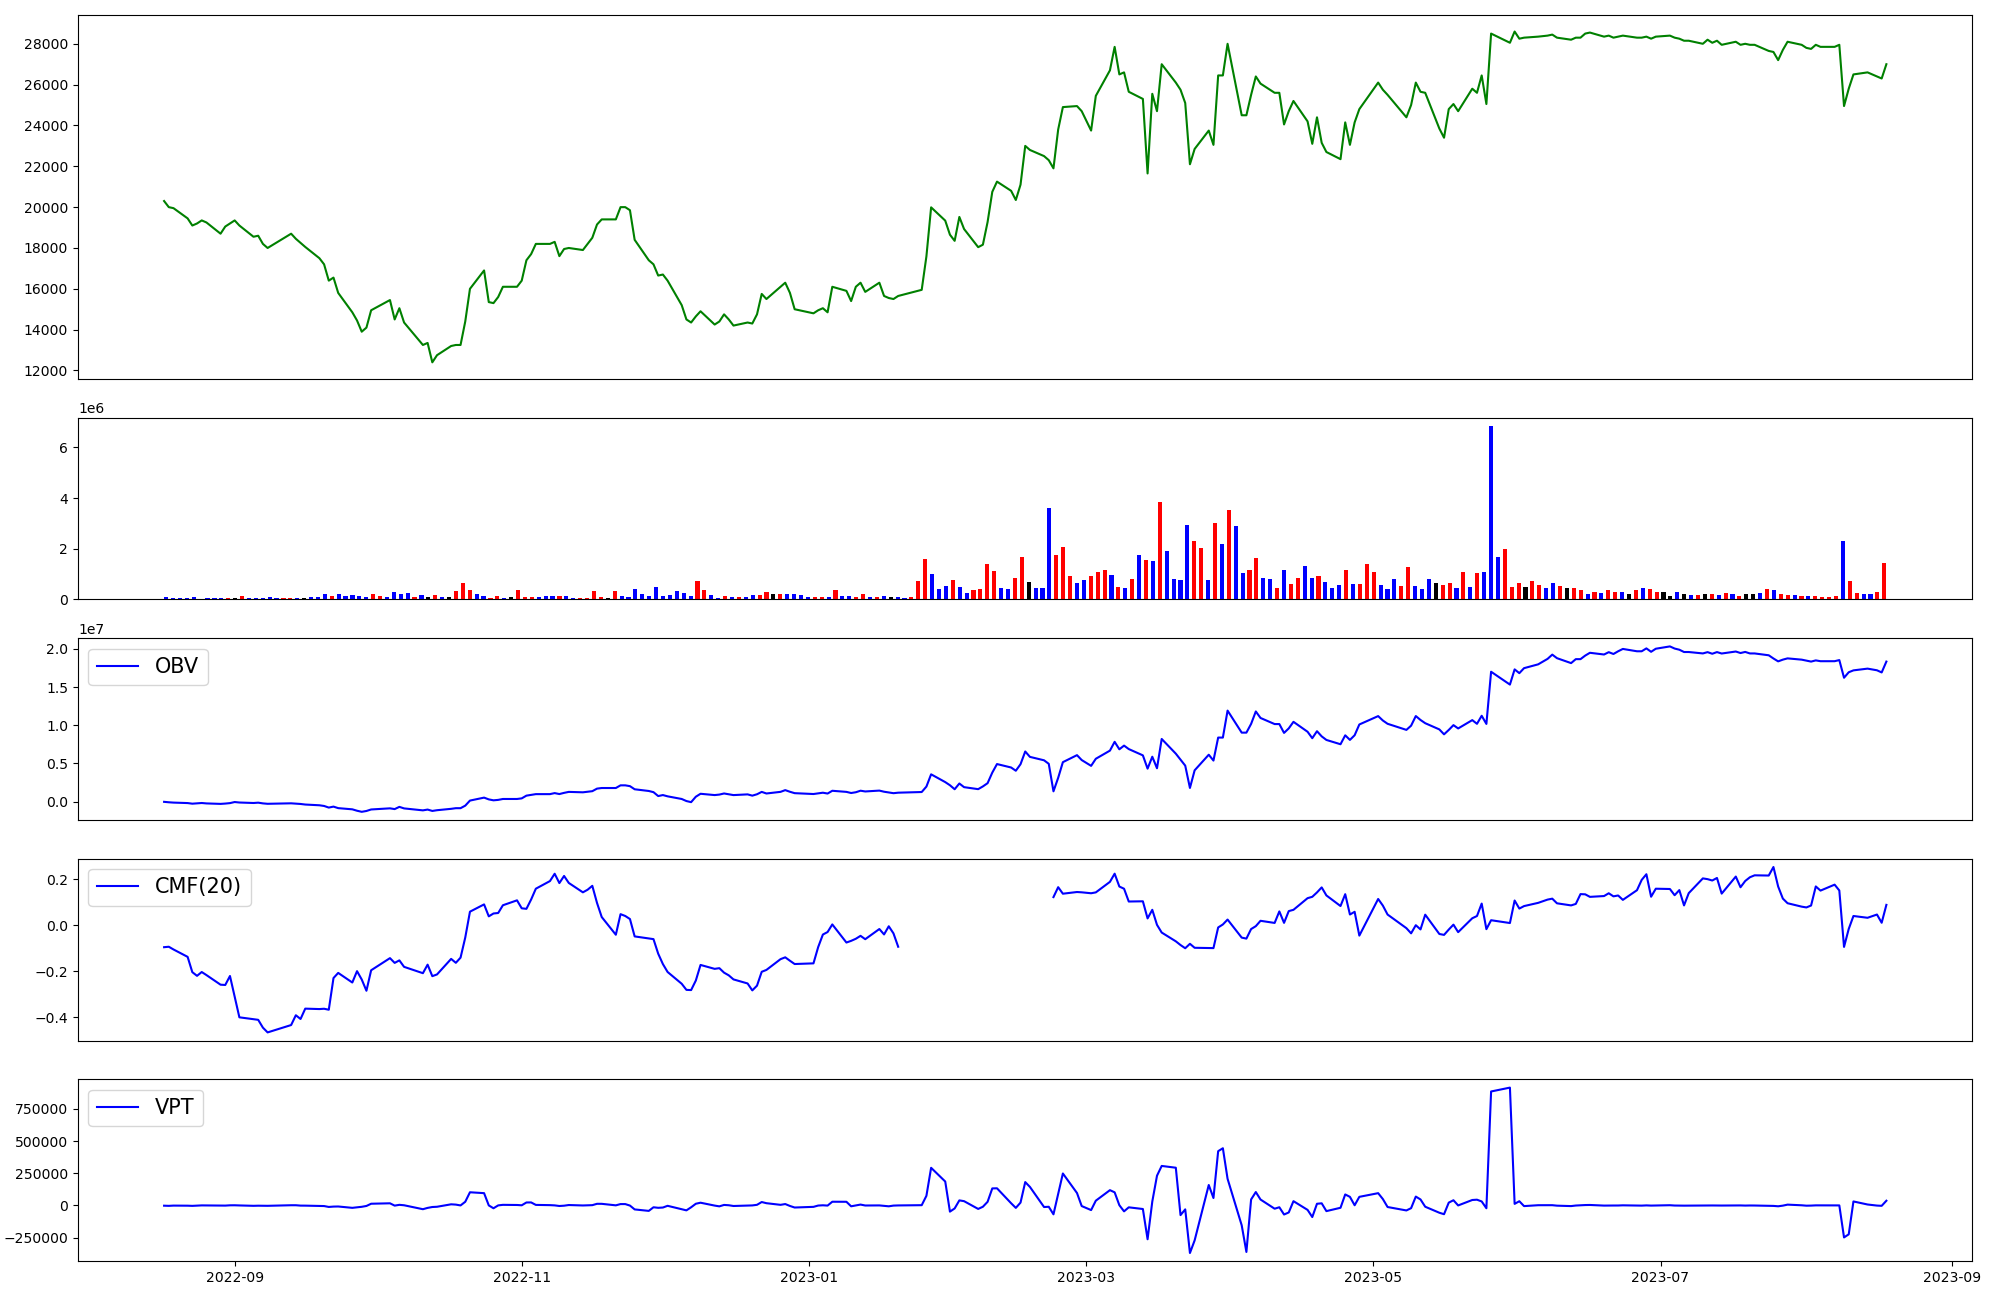Click the 750000 VPT axis label

42,1109
